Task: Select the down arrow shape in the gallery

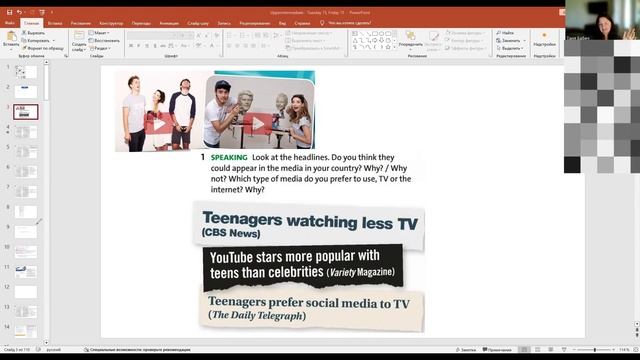Action: click(381, 40)
